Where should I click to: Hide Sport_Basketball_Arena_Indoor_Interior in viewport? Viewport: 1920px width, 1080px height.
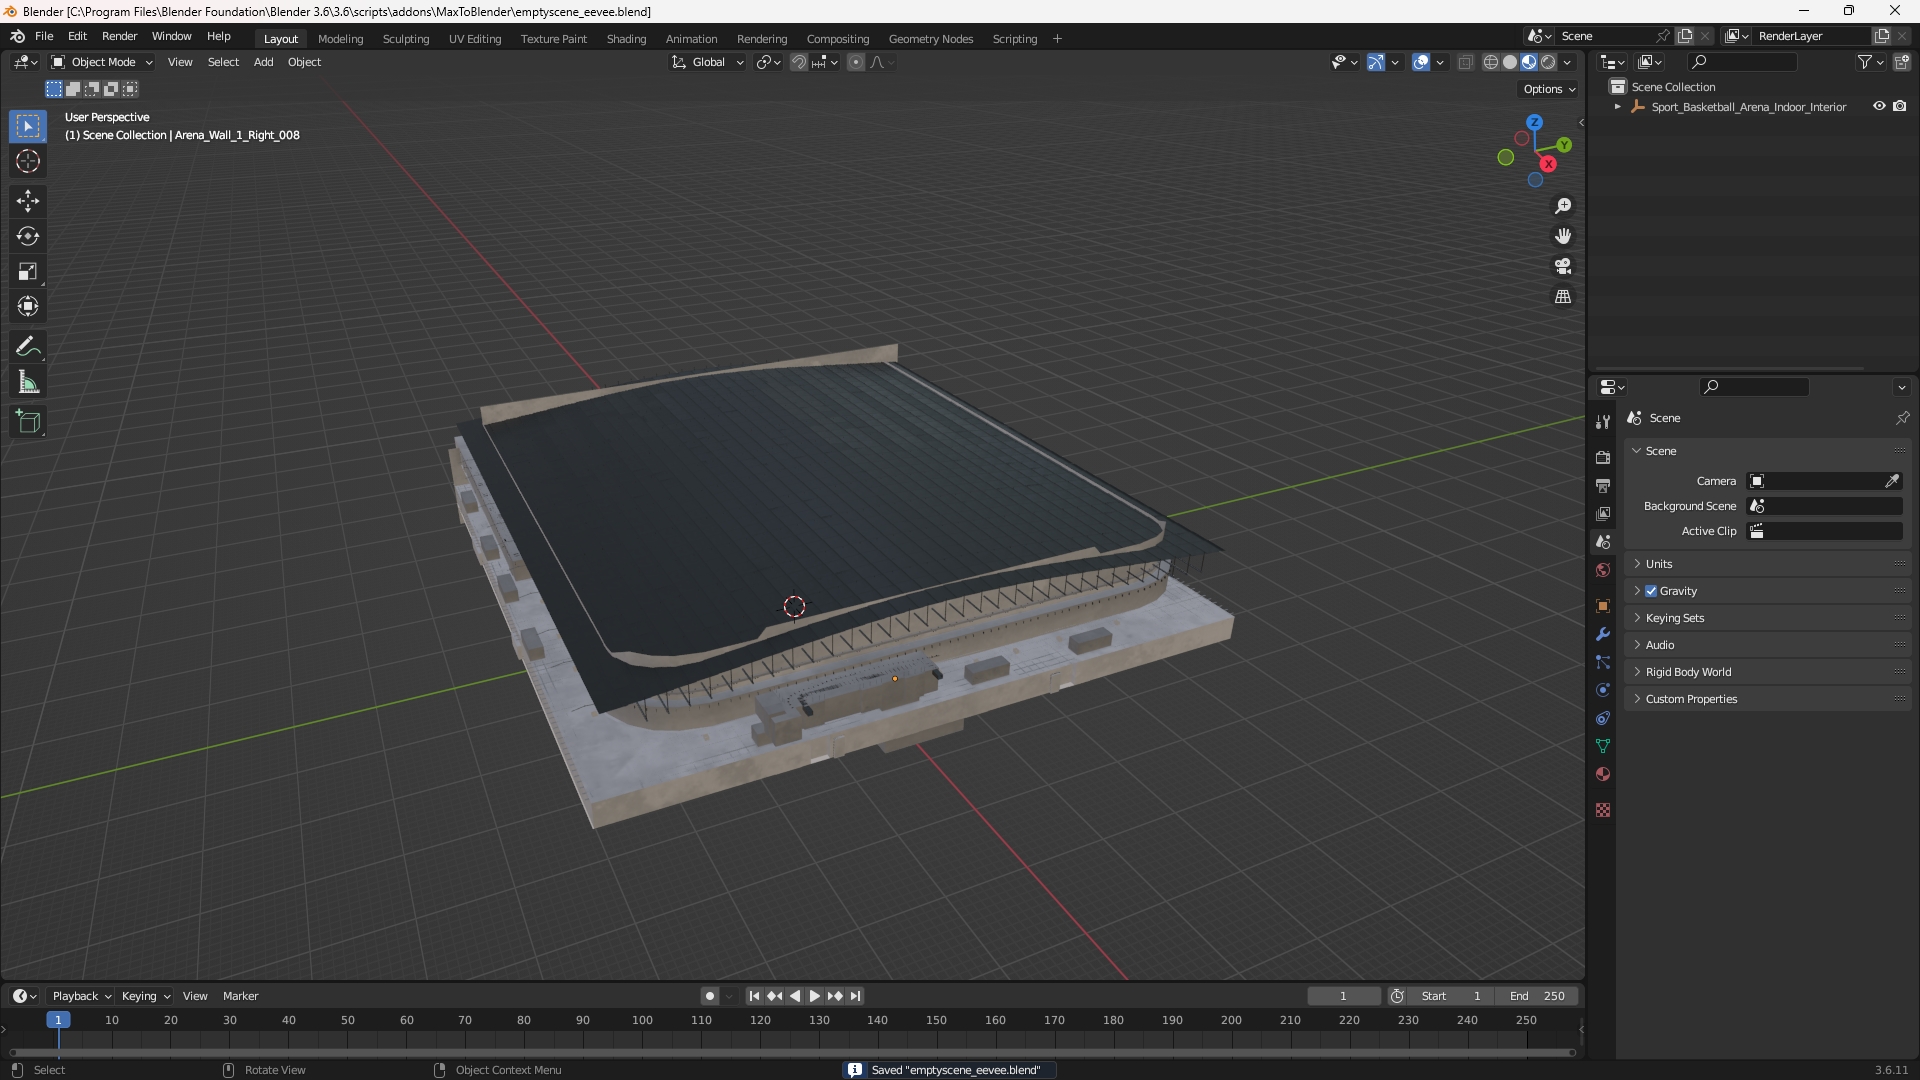1879,106
